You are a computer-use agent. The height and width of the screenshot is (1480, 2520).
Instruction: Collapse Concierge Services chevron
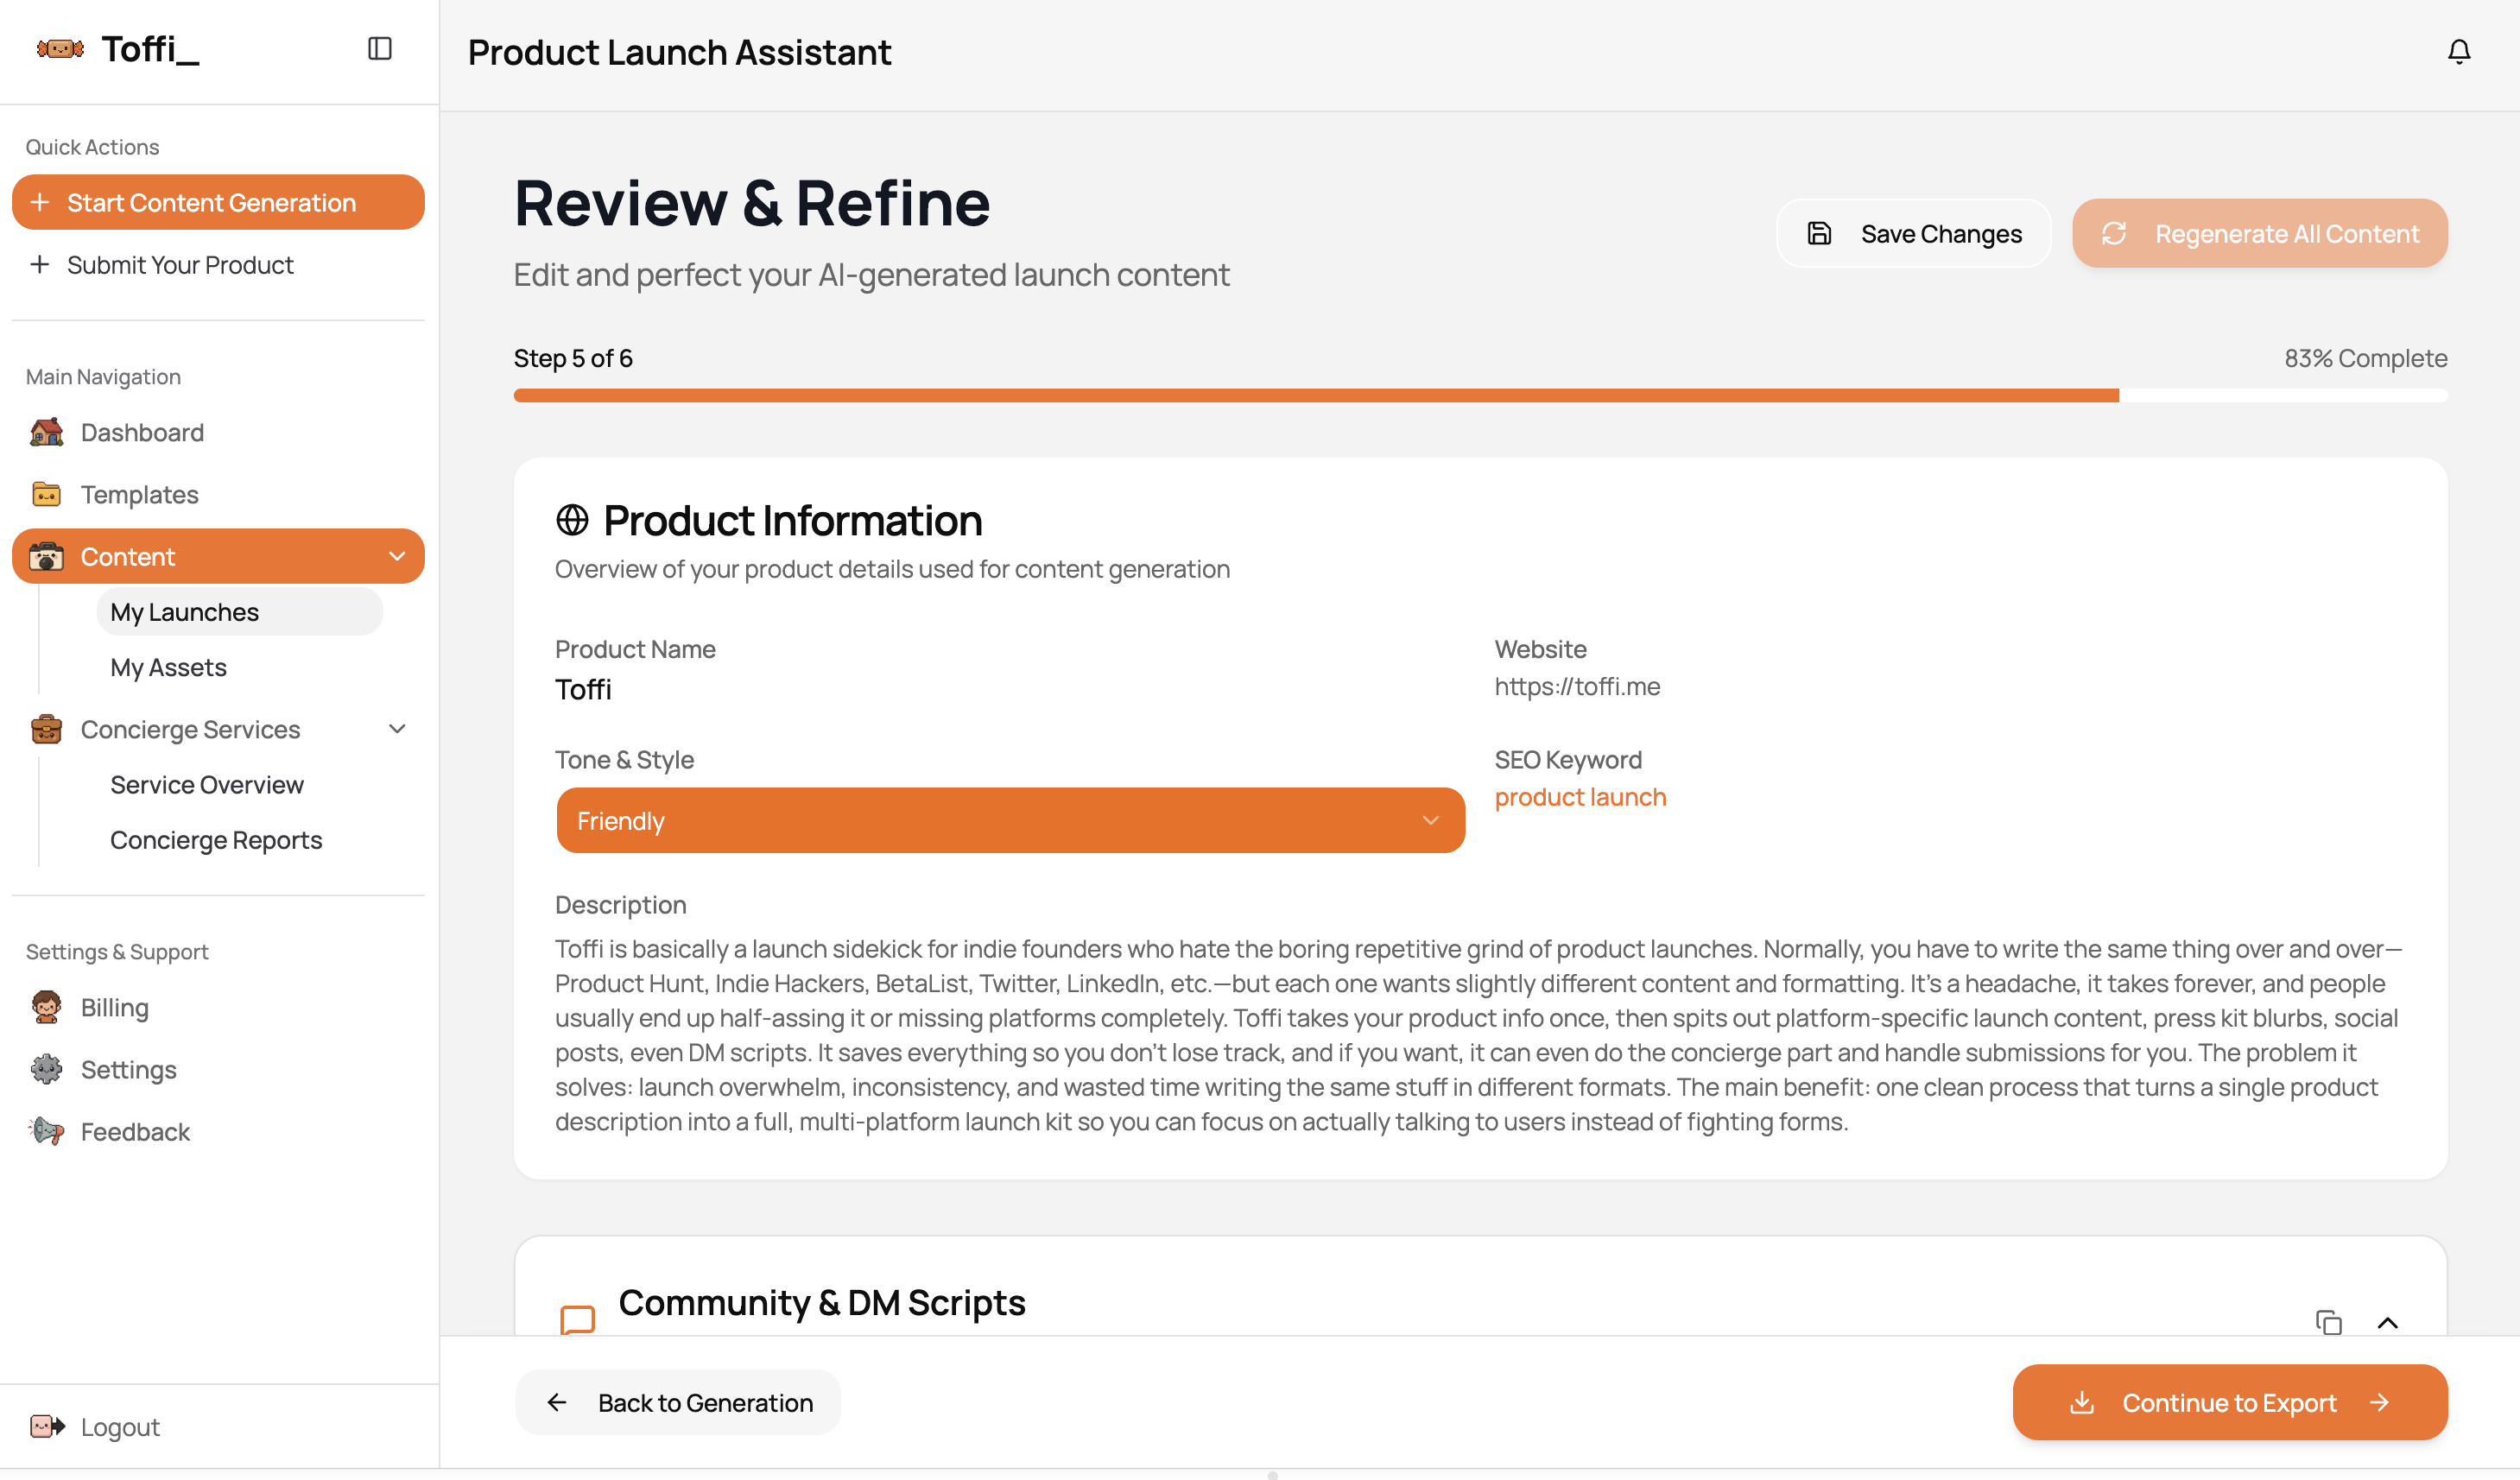pyautogui.click(x=397, y=729)
